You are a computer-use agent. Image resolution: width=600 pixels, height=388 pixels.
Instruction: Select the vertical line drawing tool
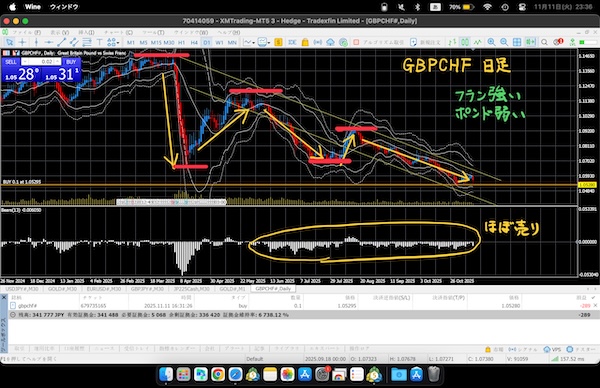pyautogui.click(x=36, y=42)
